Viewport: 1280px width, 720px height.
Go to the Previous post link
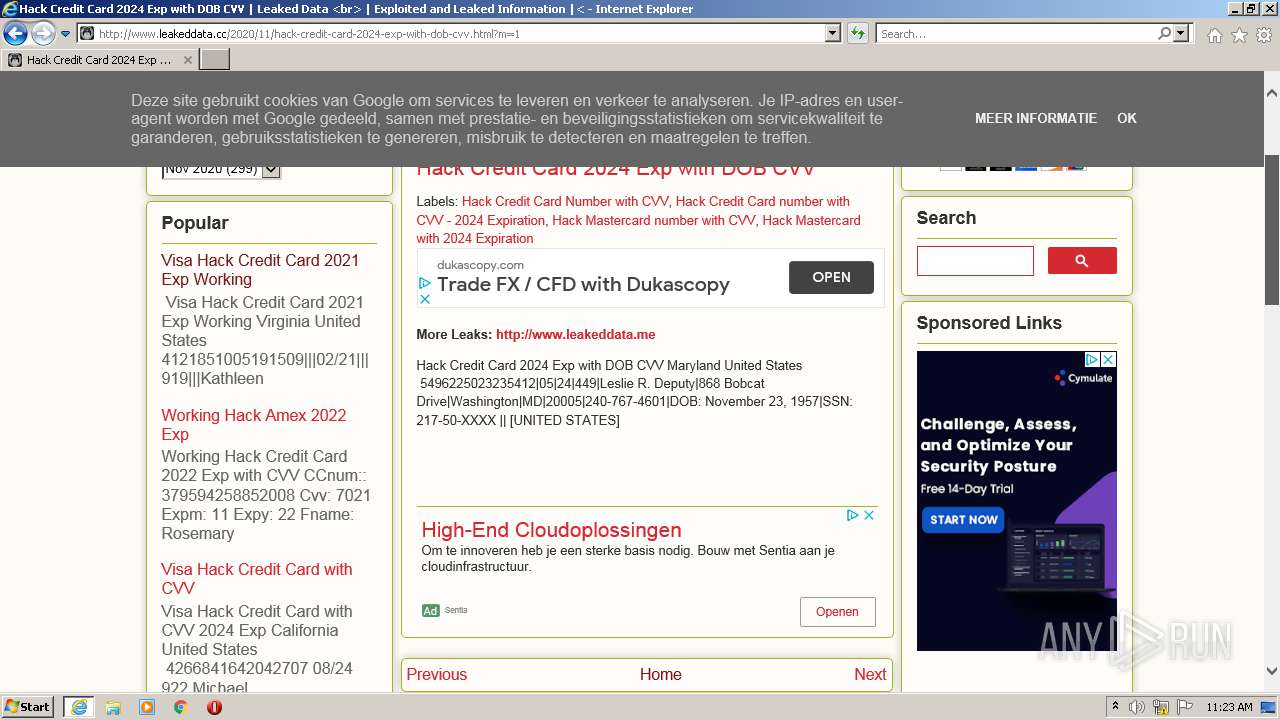coord(436,675)
